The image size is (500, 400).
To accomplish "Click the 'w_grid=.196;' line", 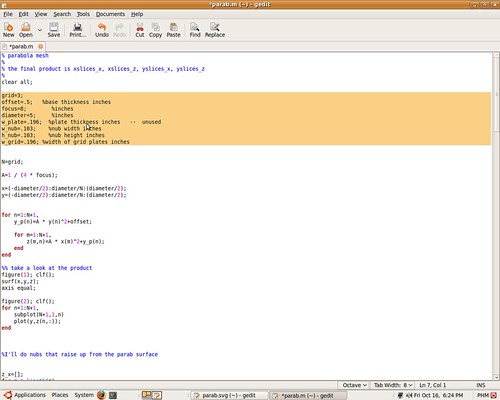I will 65,142.
